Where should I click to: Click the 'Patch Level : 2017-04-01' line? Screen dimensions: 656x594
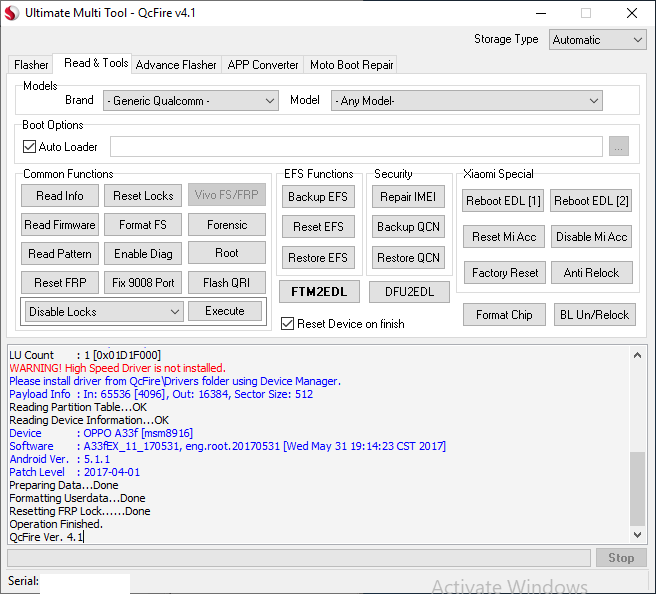point(74,472)
